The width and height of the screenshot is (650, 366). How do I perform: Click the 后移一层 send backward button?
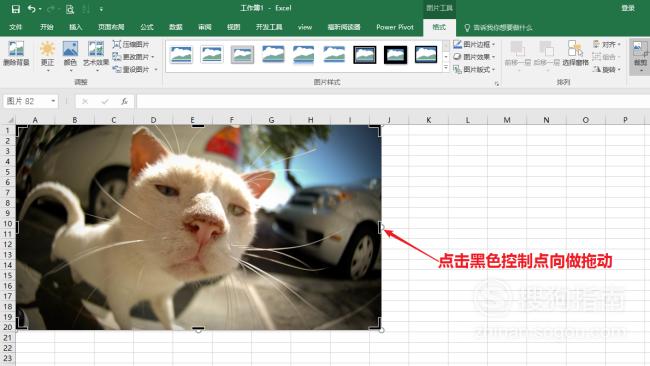(x=546, y=54)
